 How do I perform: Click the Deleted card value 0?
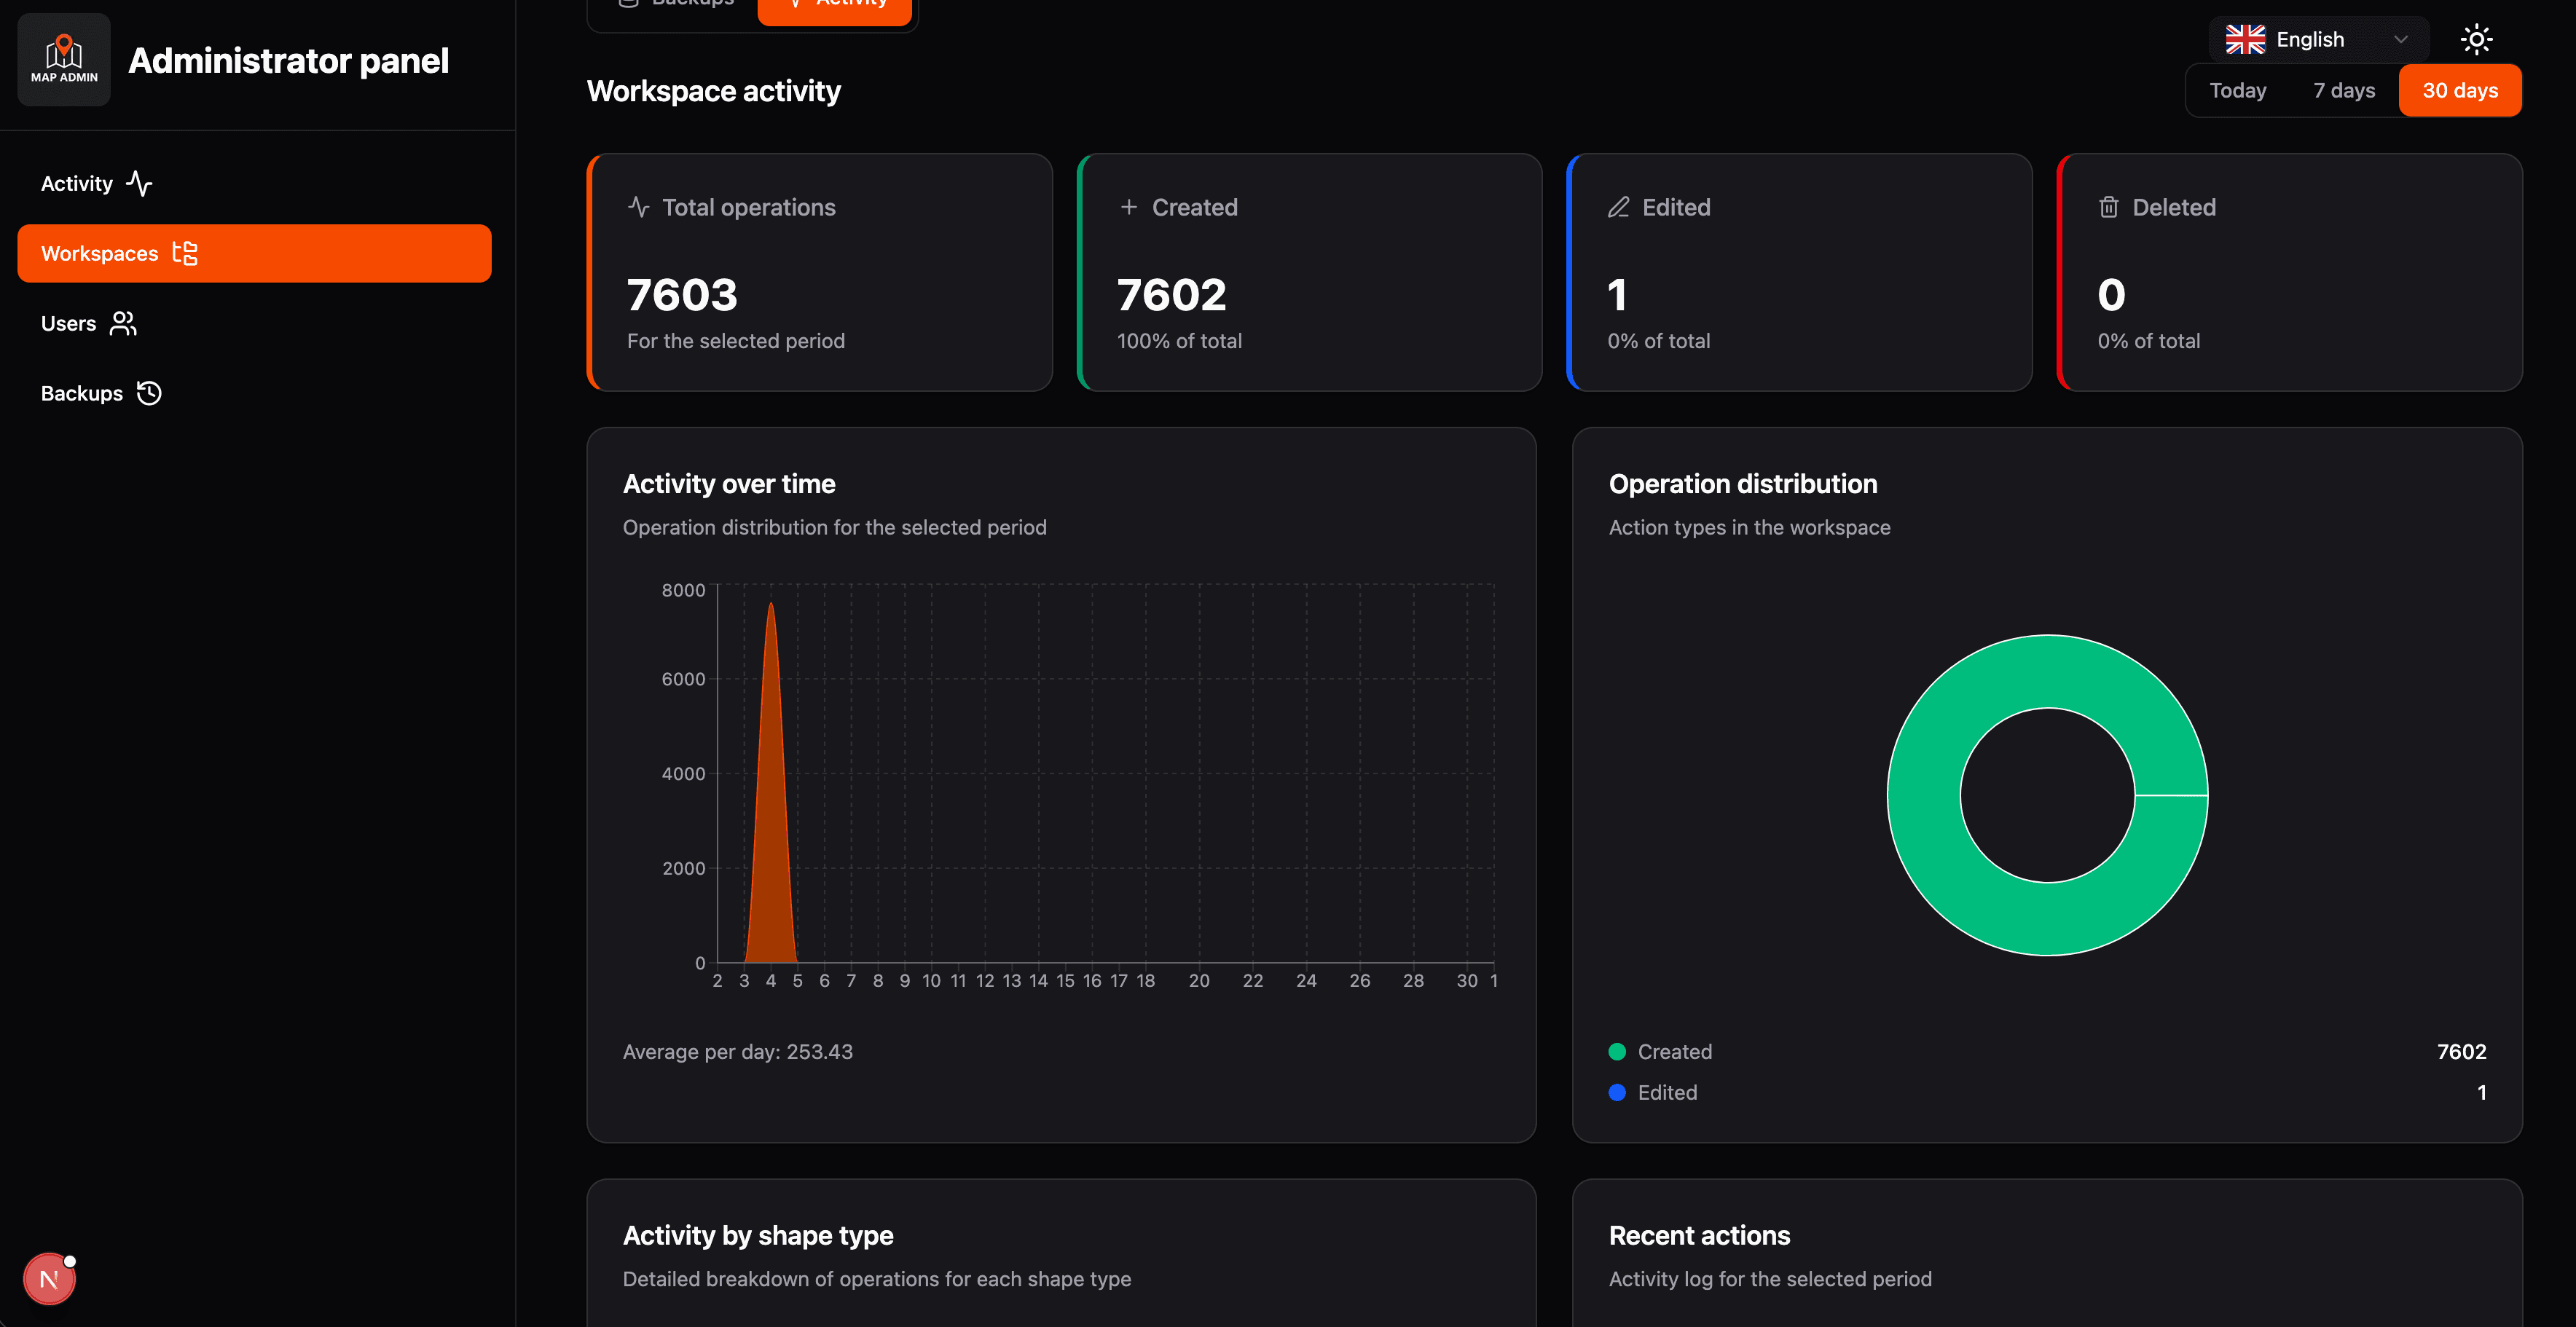pyautogui.click(x=2111, y=294)
